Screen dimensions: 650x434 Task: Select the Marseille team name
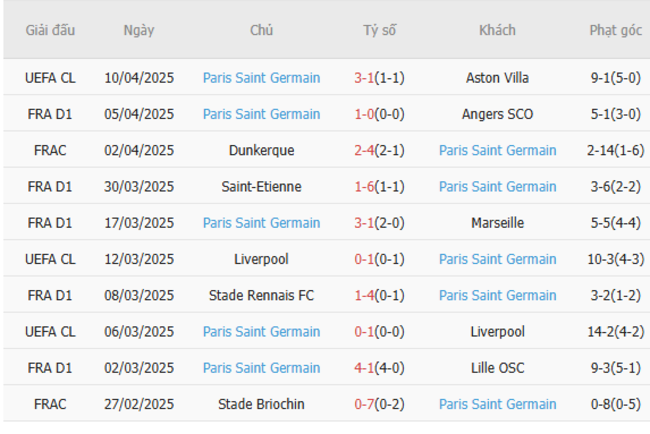click(497, 223)
